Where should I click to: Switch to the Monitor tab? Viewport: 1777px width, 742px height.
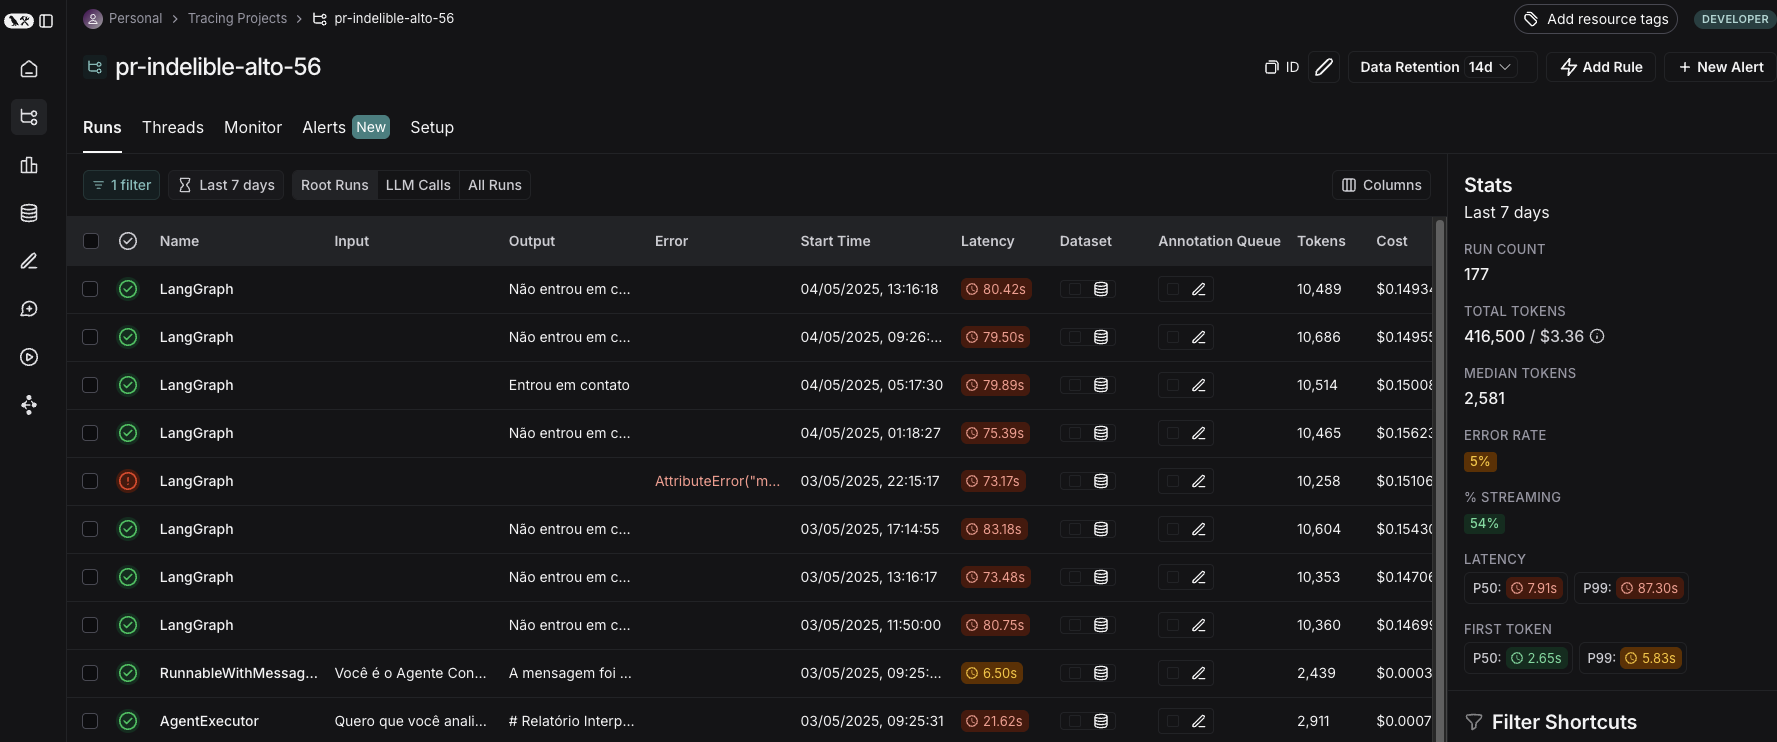pyautogui.click(x=253, y=128)
